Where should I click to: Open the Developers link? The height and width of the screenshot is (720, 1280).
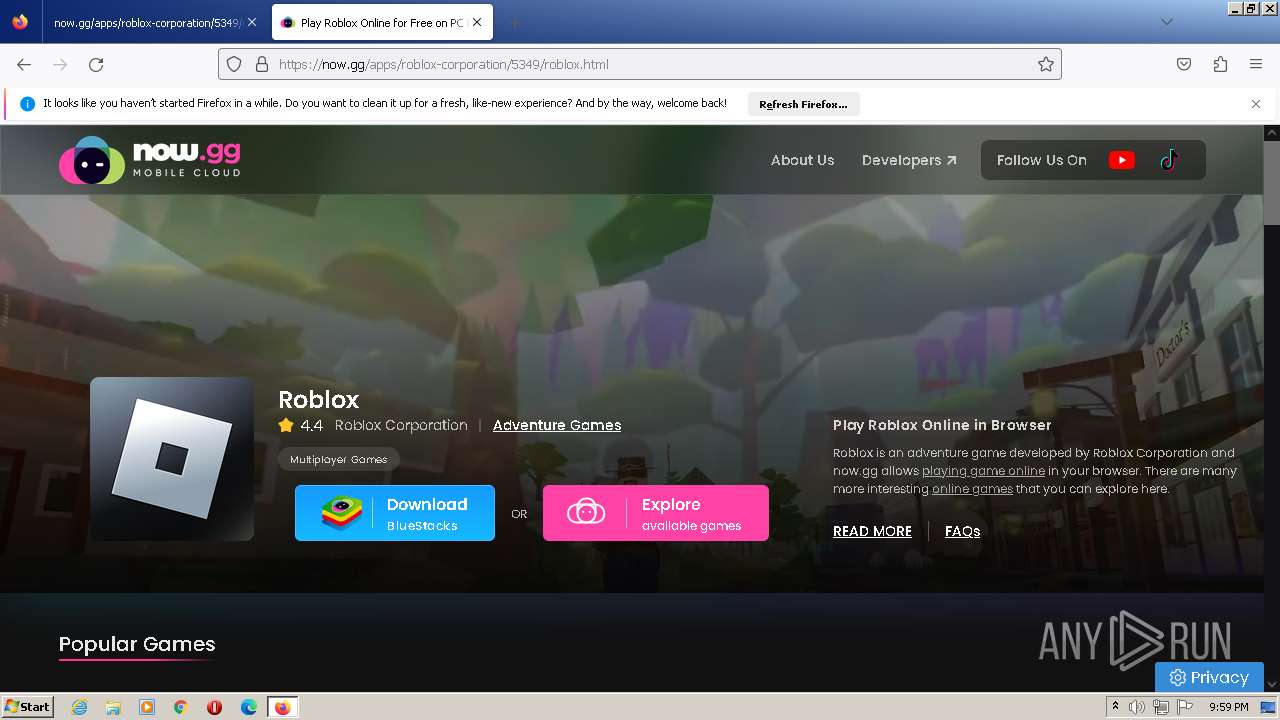[909, 160]
